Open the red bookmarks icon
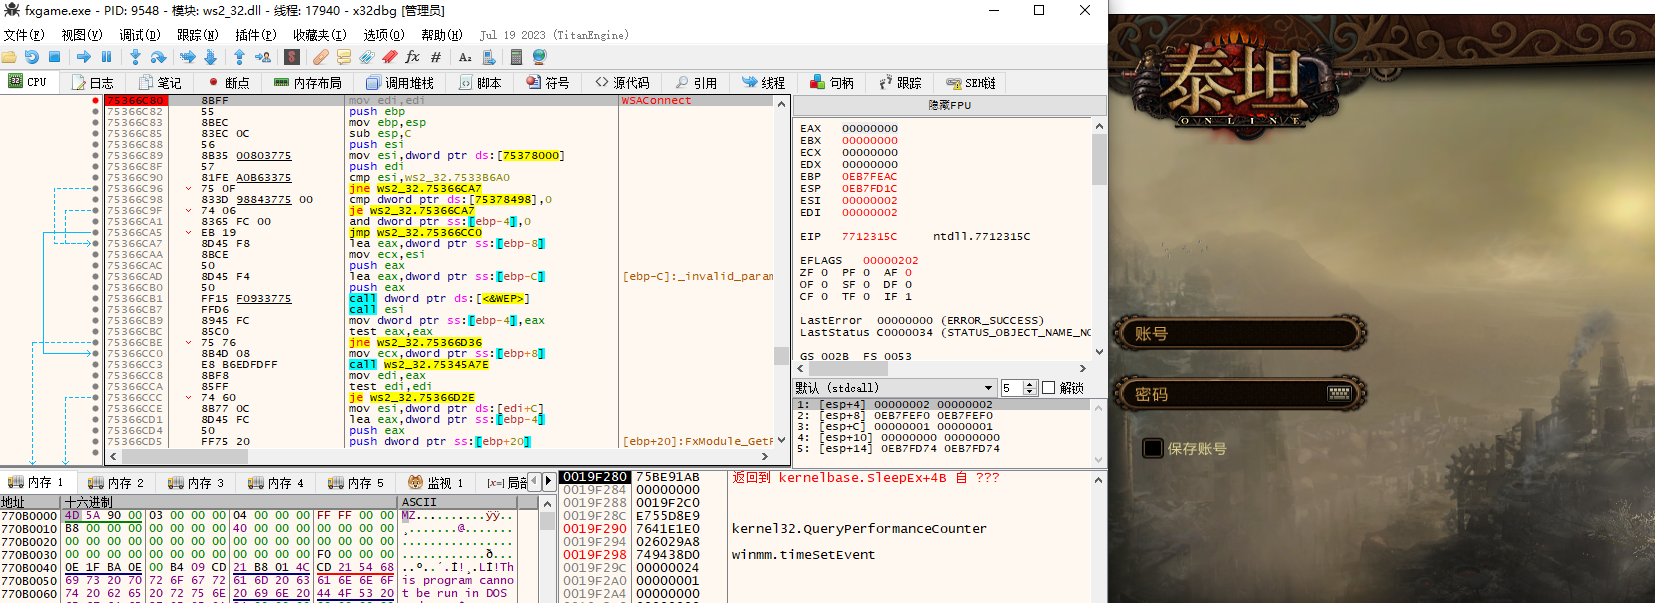Screen dimensions: 1655x603 pyautogui.click(x=390, y=57)
